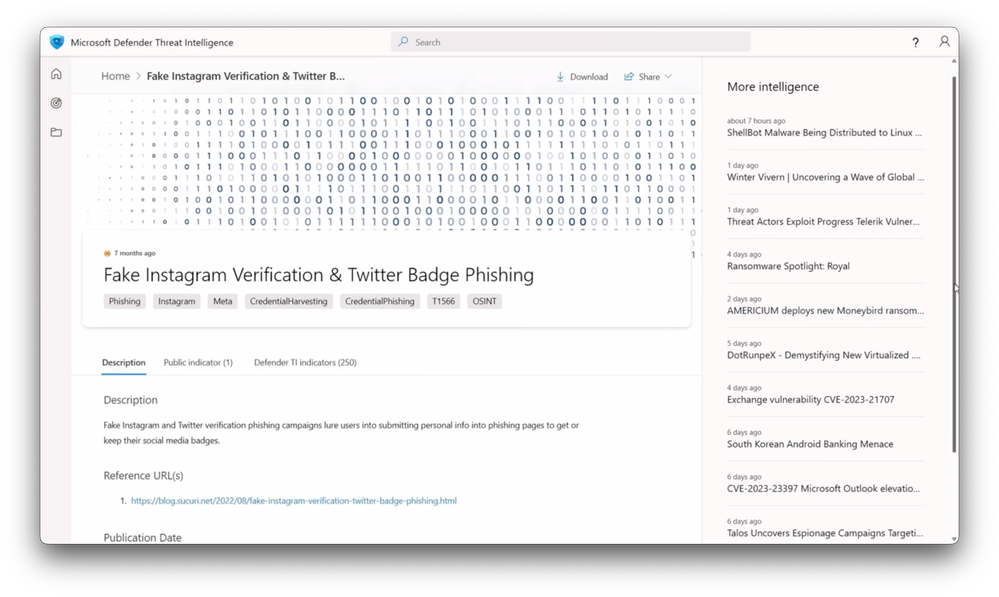The width and height of the screenshot is (999, 597).
Task: Select the T1566 tag
Action: [x=443, y=301]
